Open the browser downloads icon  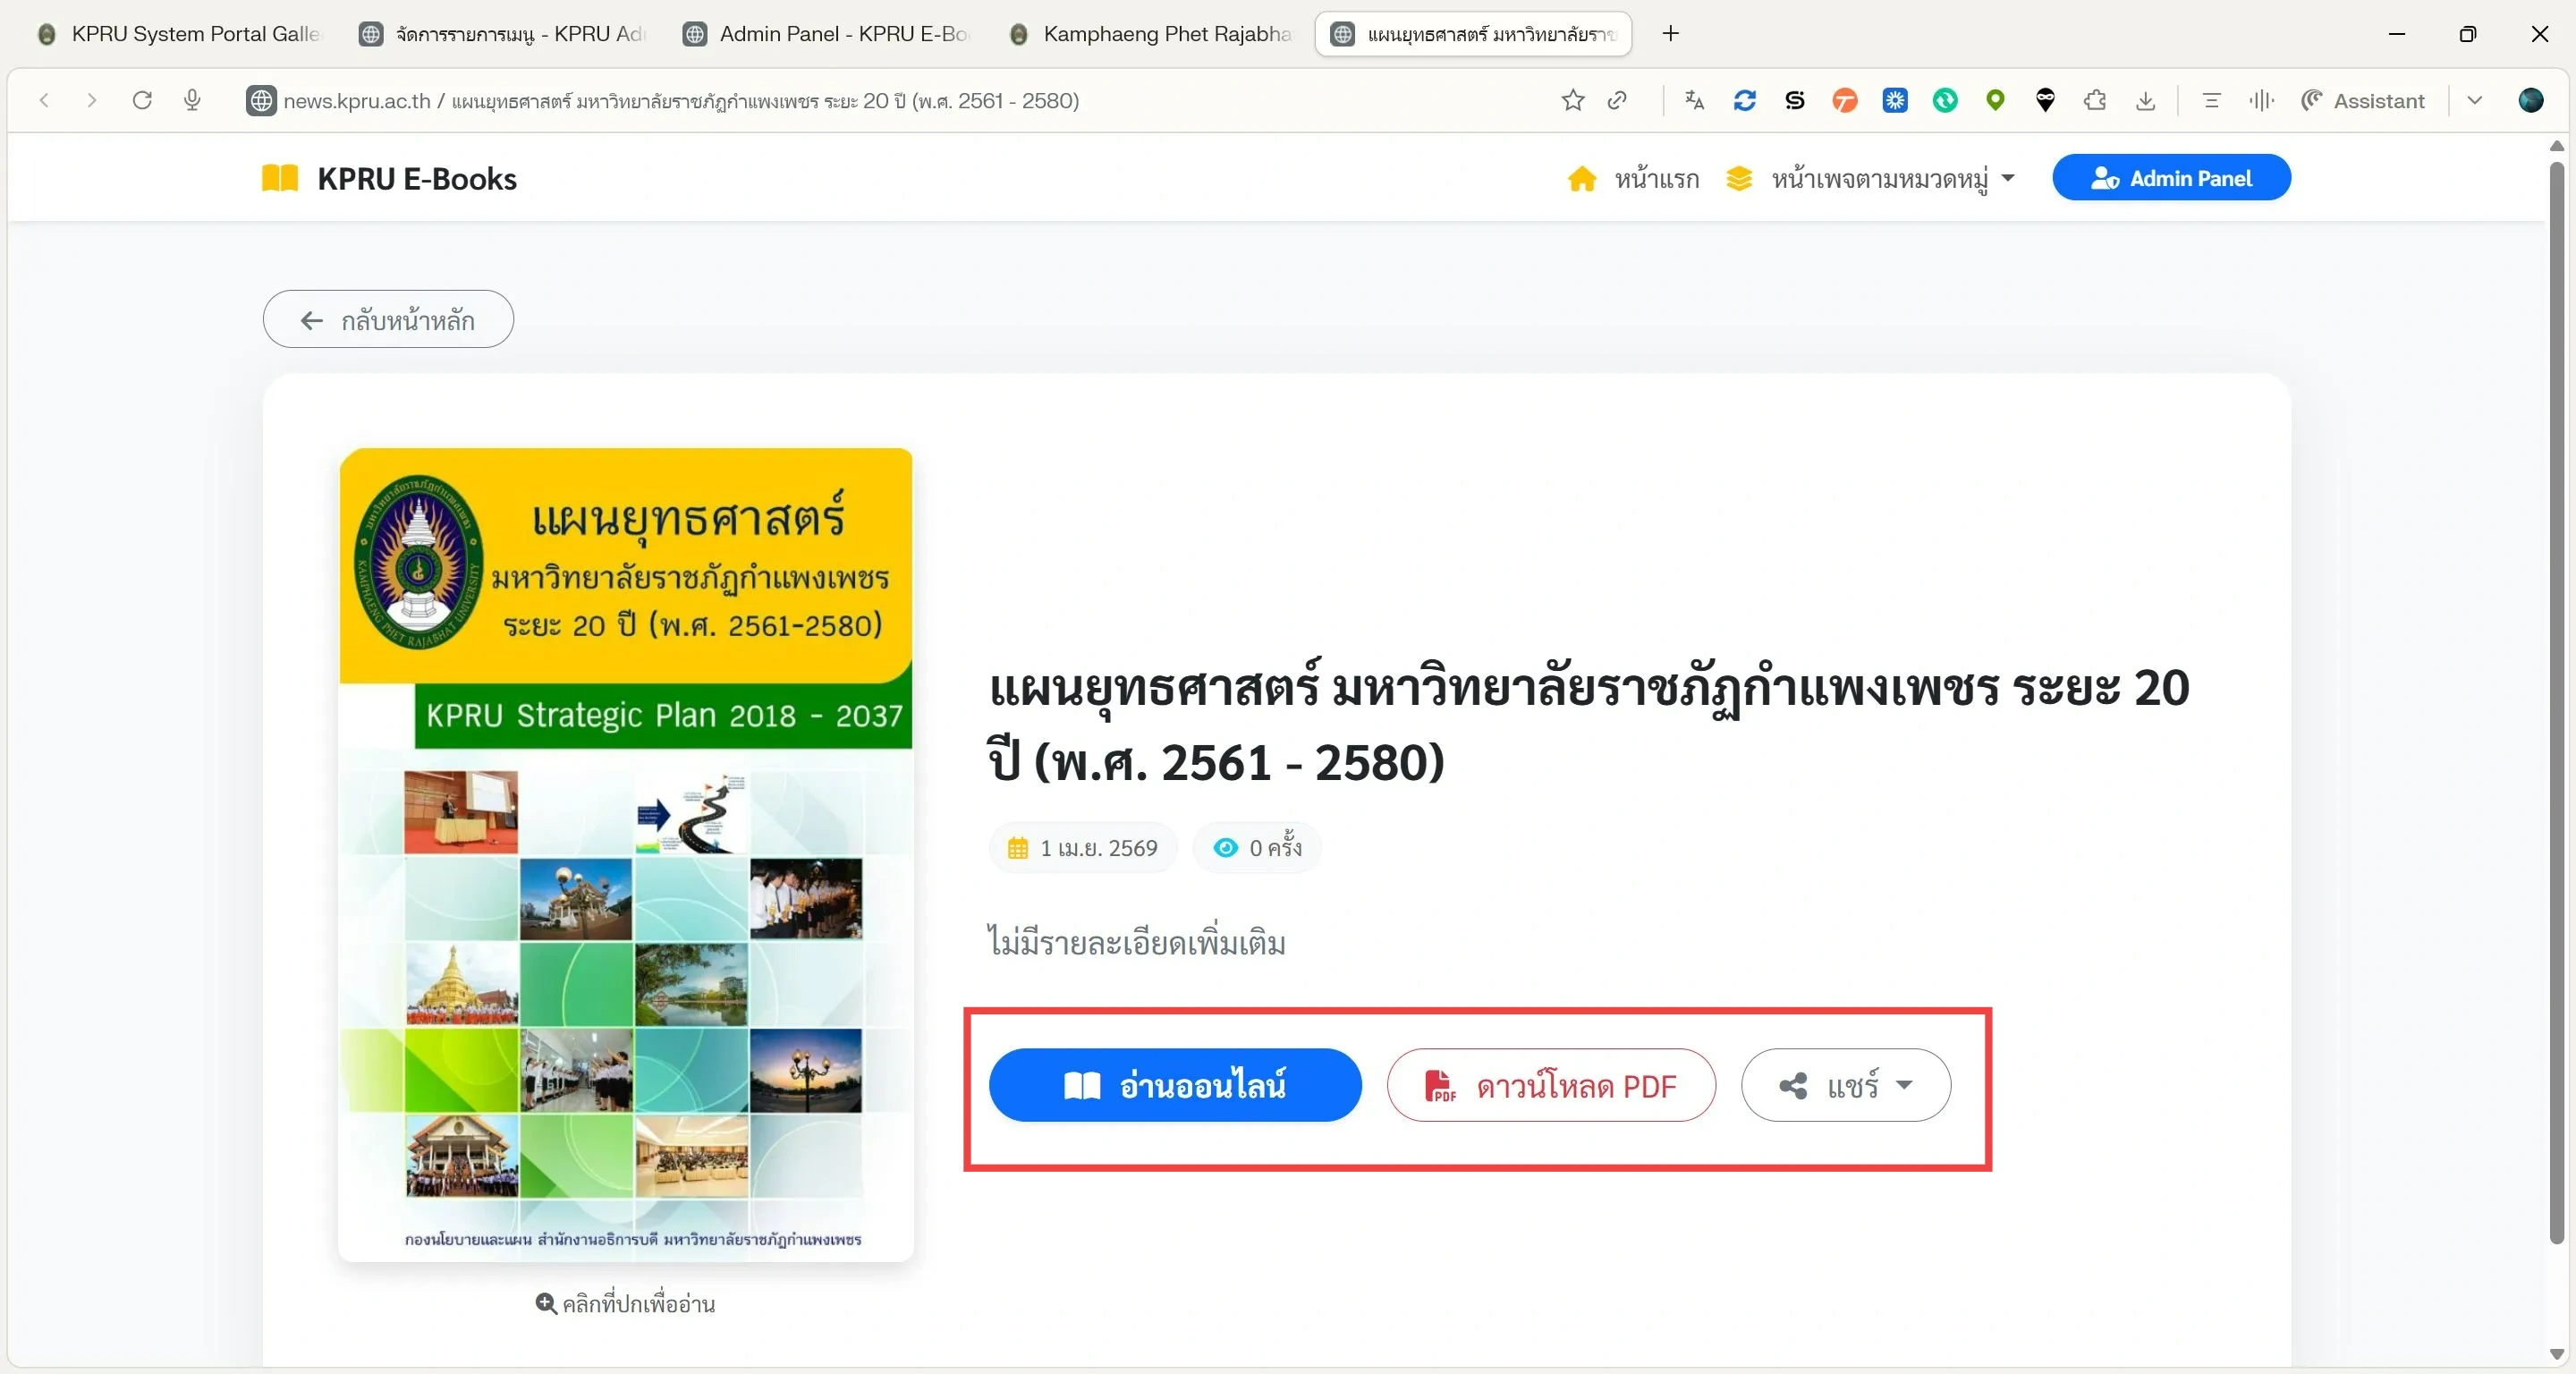[2145, 100]
